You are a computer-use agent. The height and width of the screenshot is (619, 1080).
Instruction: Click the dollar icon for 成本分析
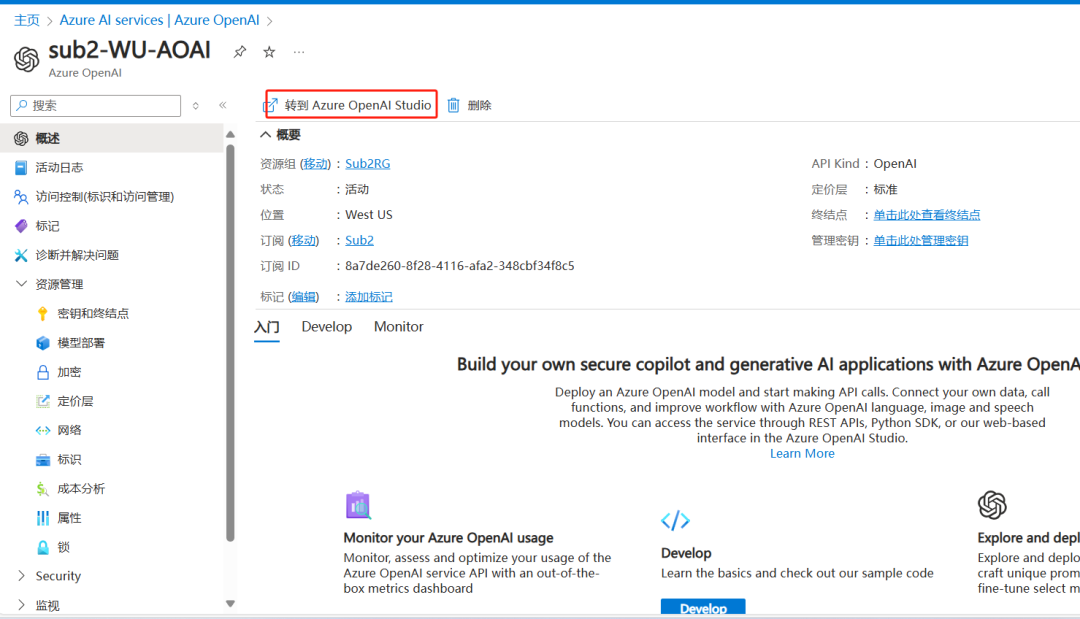[x=43, y=489]
